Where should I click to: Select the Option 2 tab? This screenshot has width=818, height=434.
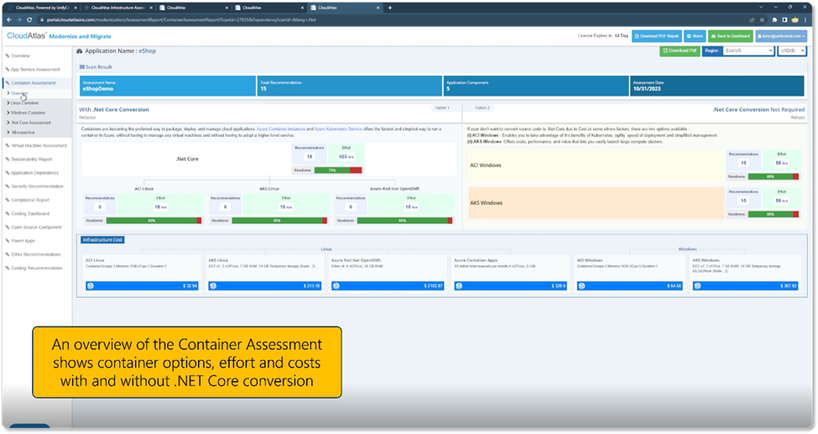(482, 108)
